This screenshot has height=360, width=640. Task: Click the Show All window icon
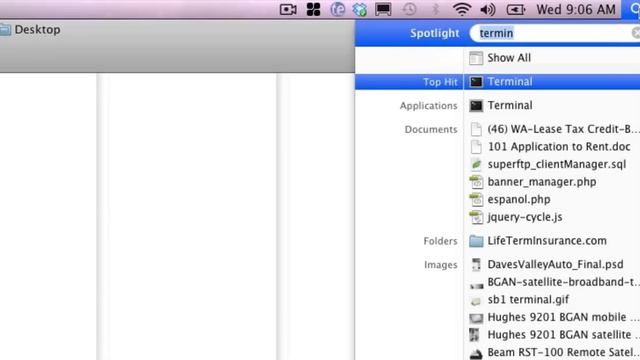click(x=476, y=58)
